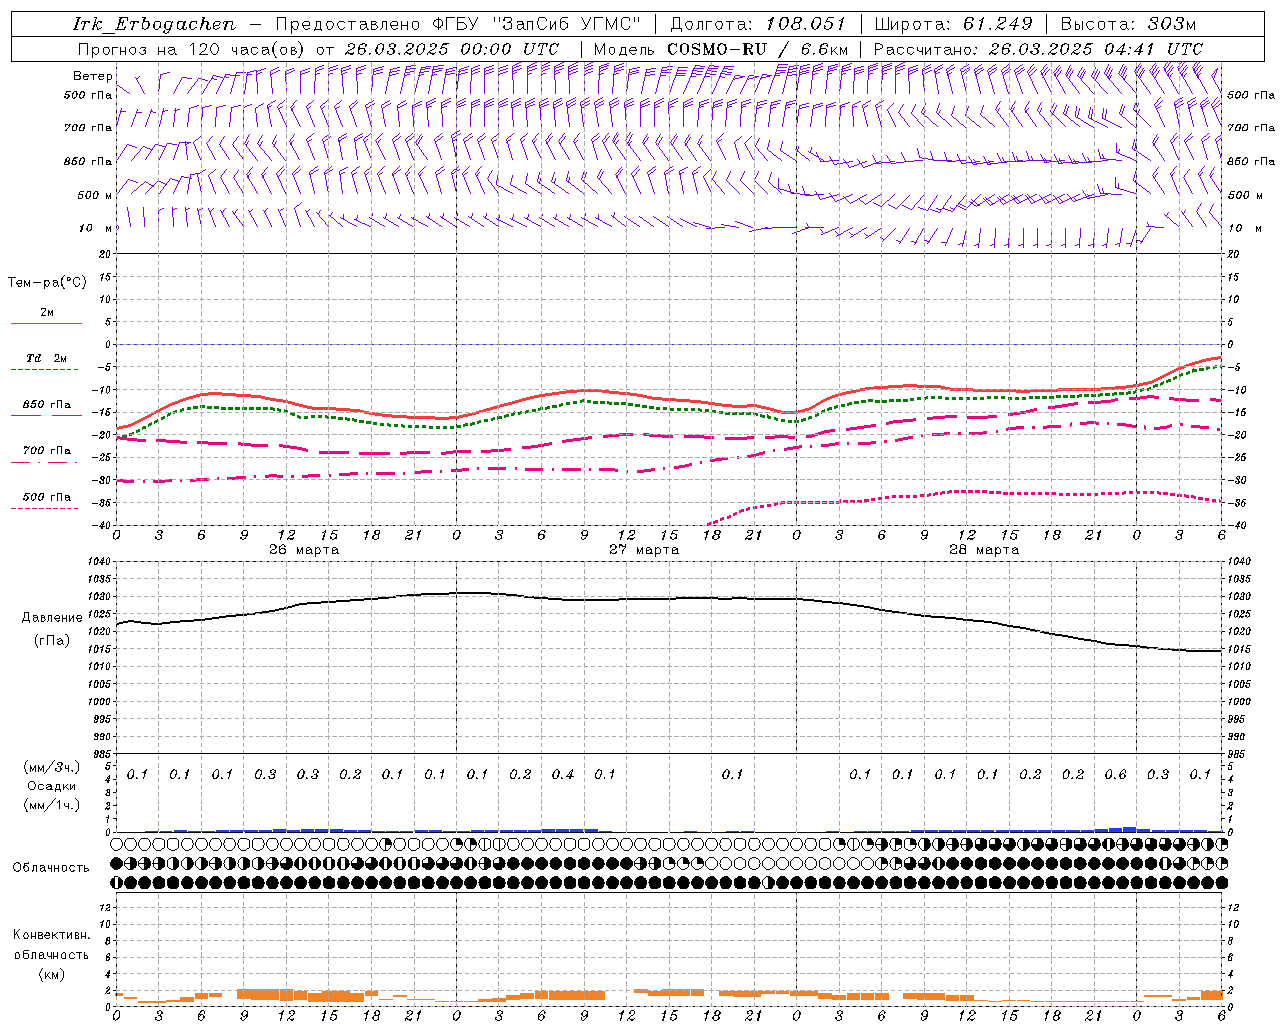The width and height of the screenshot is (1280, 1024).
Task: Click the Облачность cloud cover label
Action: point(51,868)
